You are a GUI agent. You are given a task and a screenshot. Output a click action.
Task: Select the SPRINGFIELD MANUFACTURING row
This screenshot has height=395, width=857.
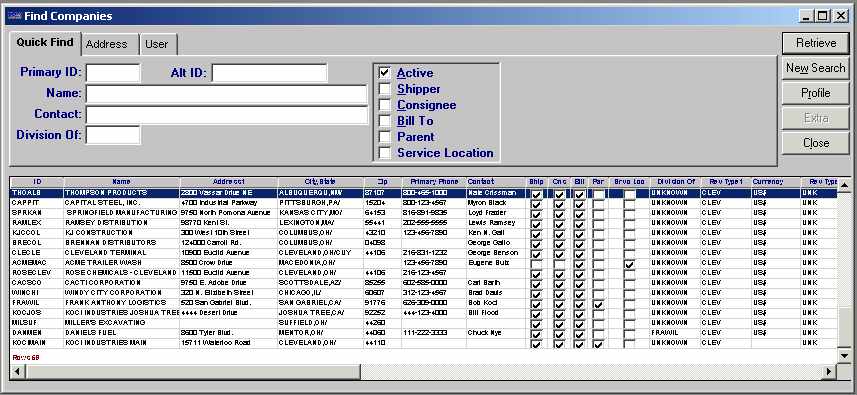click(x=424, y=213)
